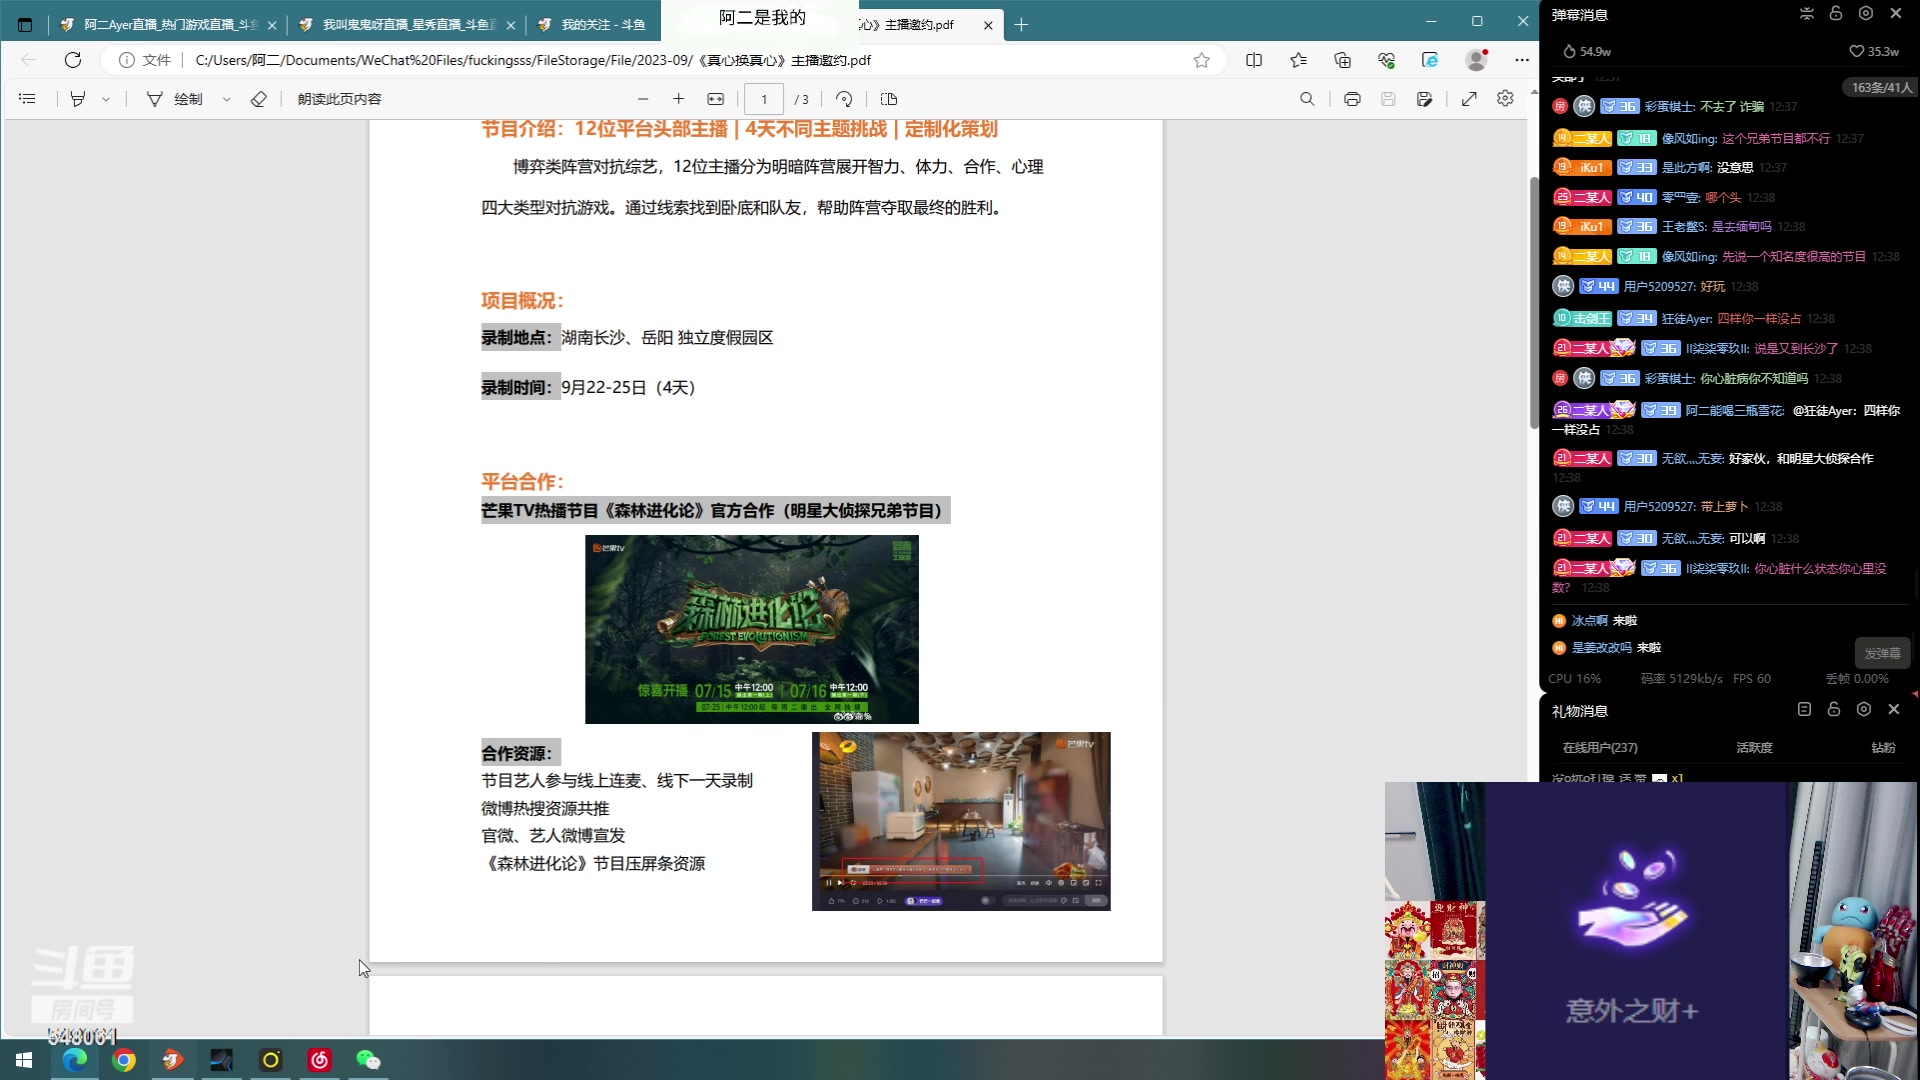Toggle danmaku panel collapse icon
Viewport: 1920px width, 1080px height.
click(1806, 13)
